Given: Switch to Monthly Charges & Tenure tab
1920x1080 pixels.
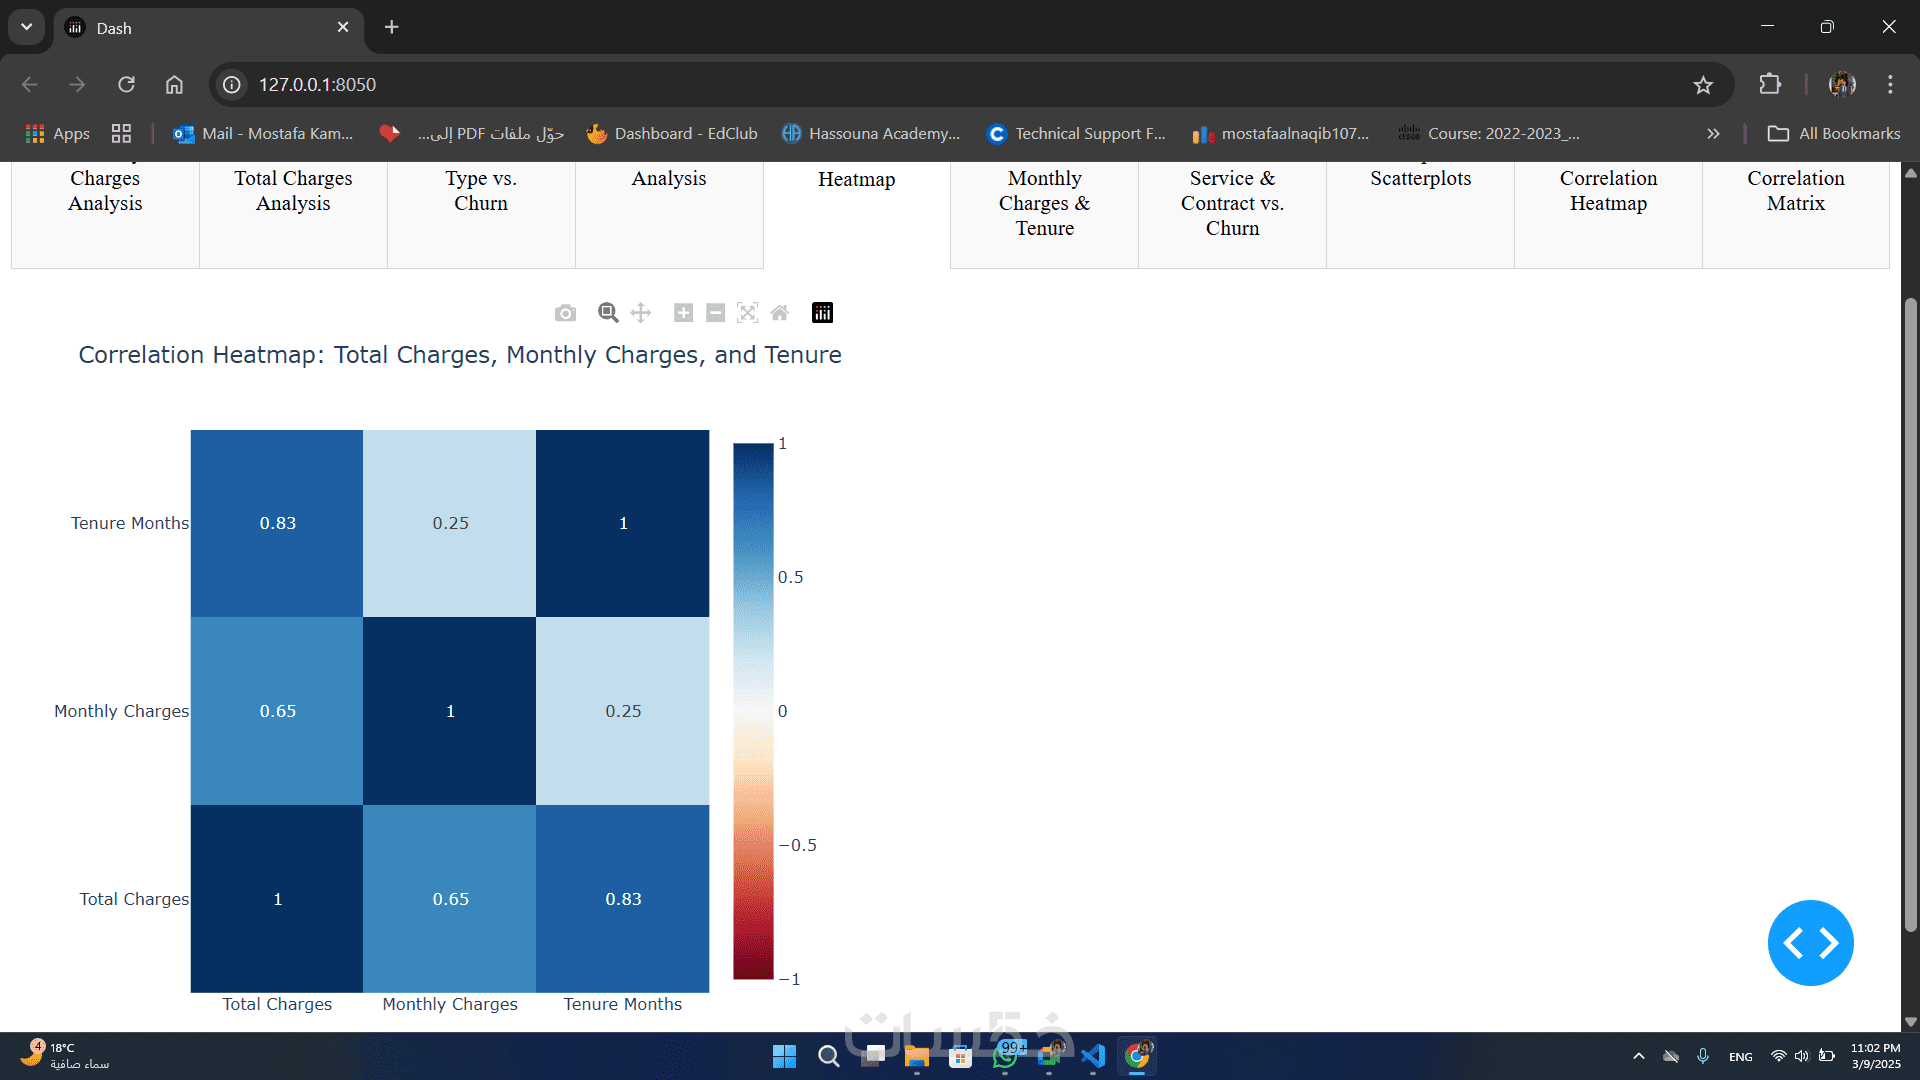Looking at the screenshot, I should click(1044, 203).
